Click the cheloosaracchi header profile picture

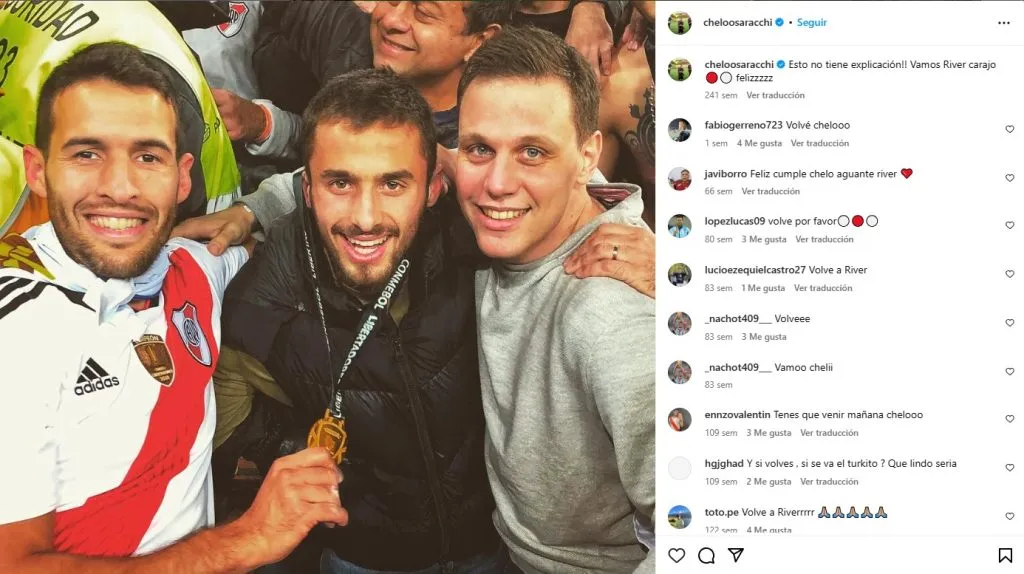680,23
